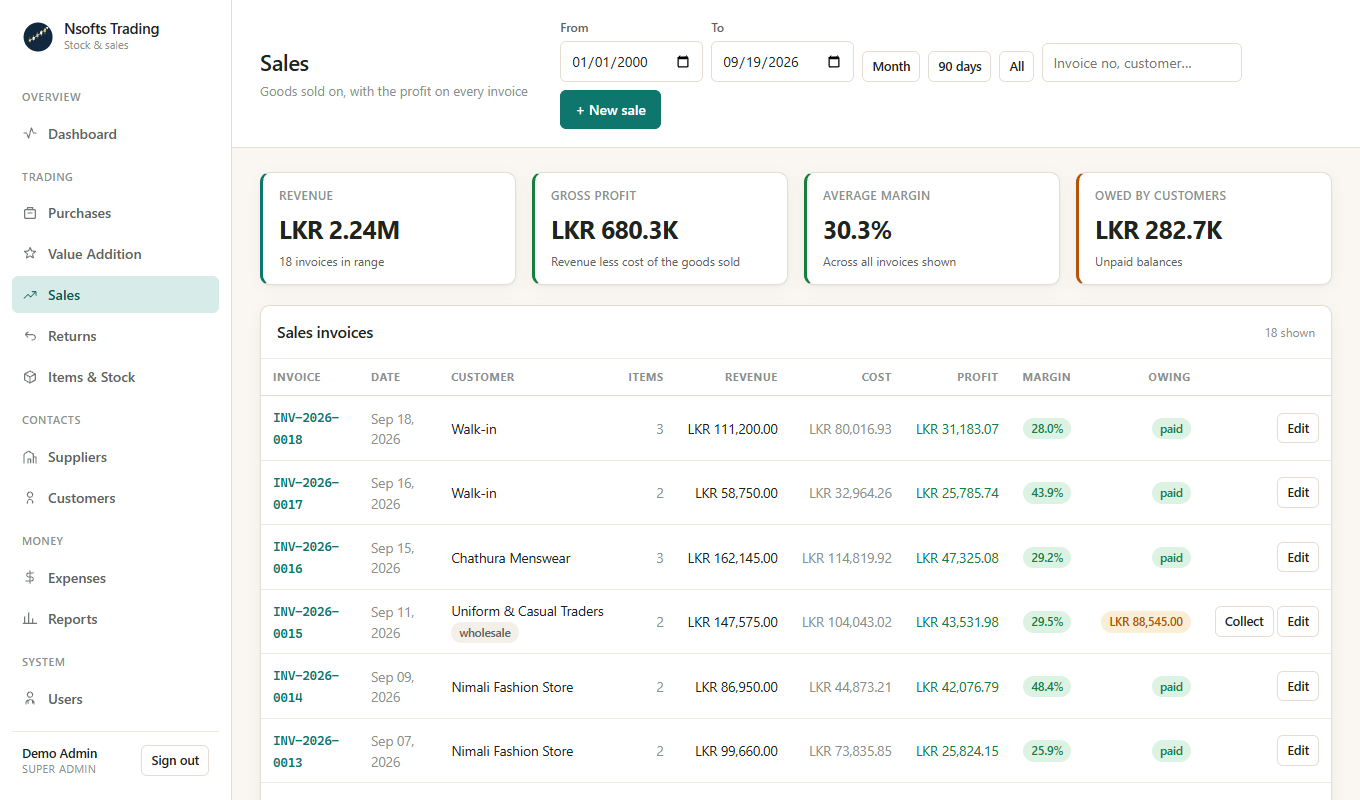Click the 43.9% margin badge
This screenshot has height=800, width=1360.
1047,492
